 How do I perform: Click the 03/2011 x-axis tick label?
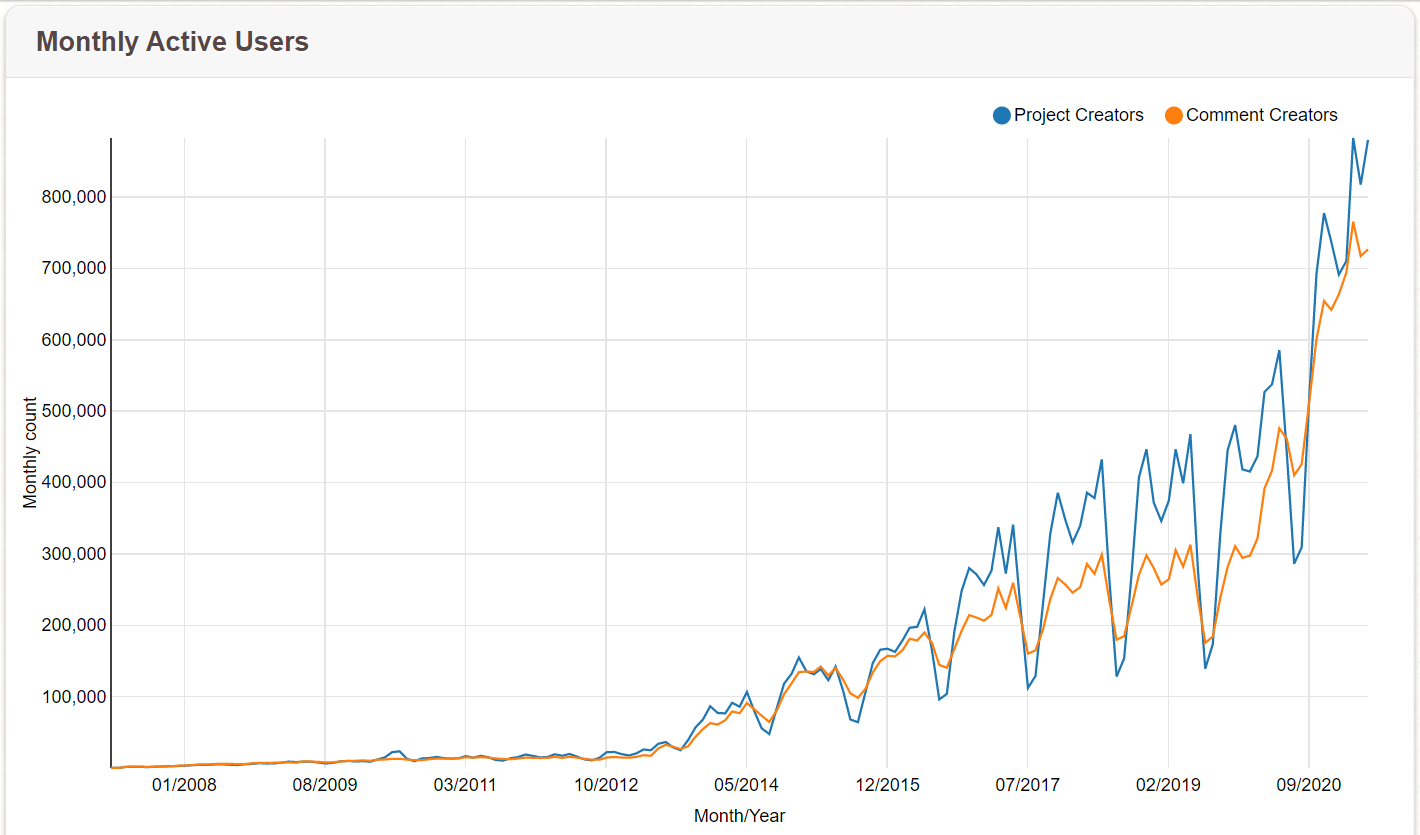tap(465, 785)
